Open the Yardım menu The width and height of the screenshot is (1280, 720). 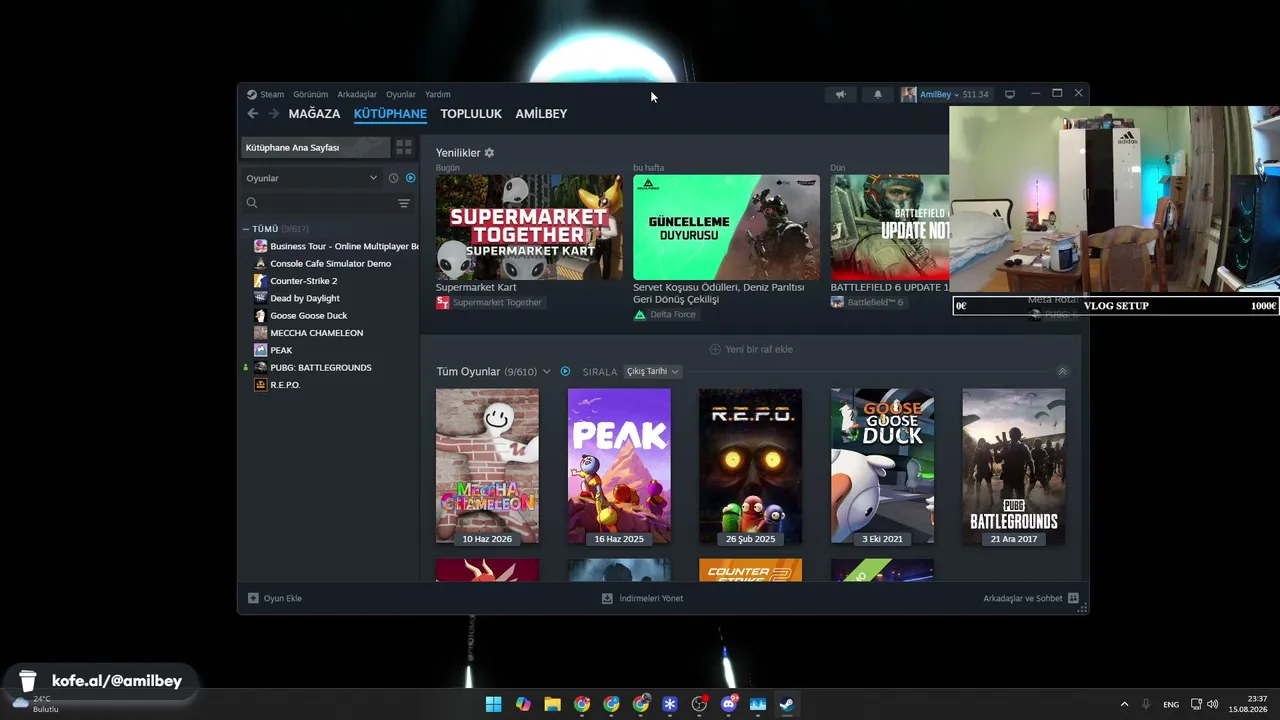pos(438,94)
